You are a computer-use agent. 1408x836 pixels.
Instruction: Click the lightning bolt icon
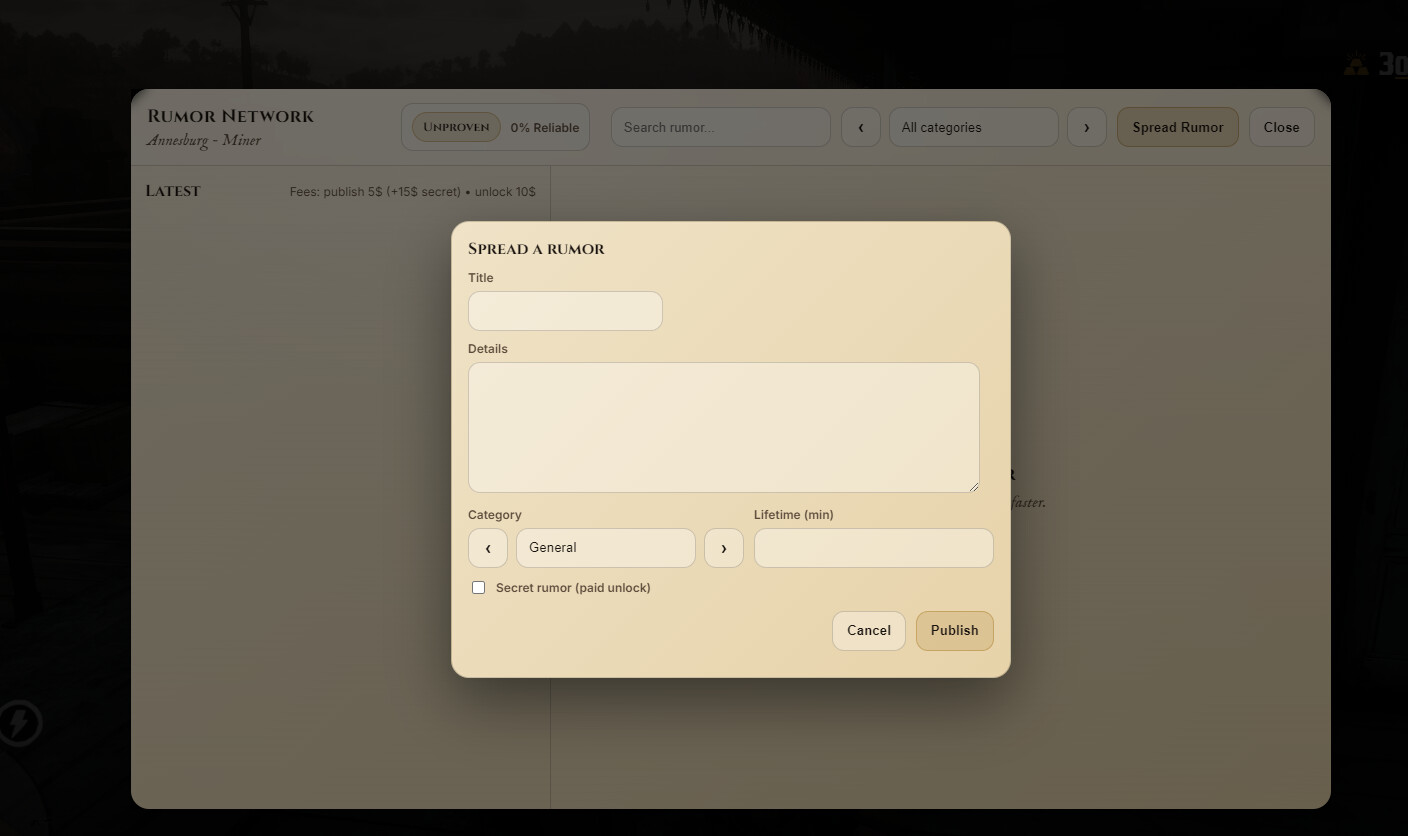point(19,723)
